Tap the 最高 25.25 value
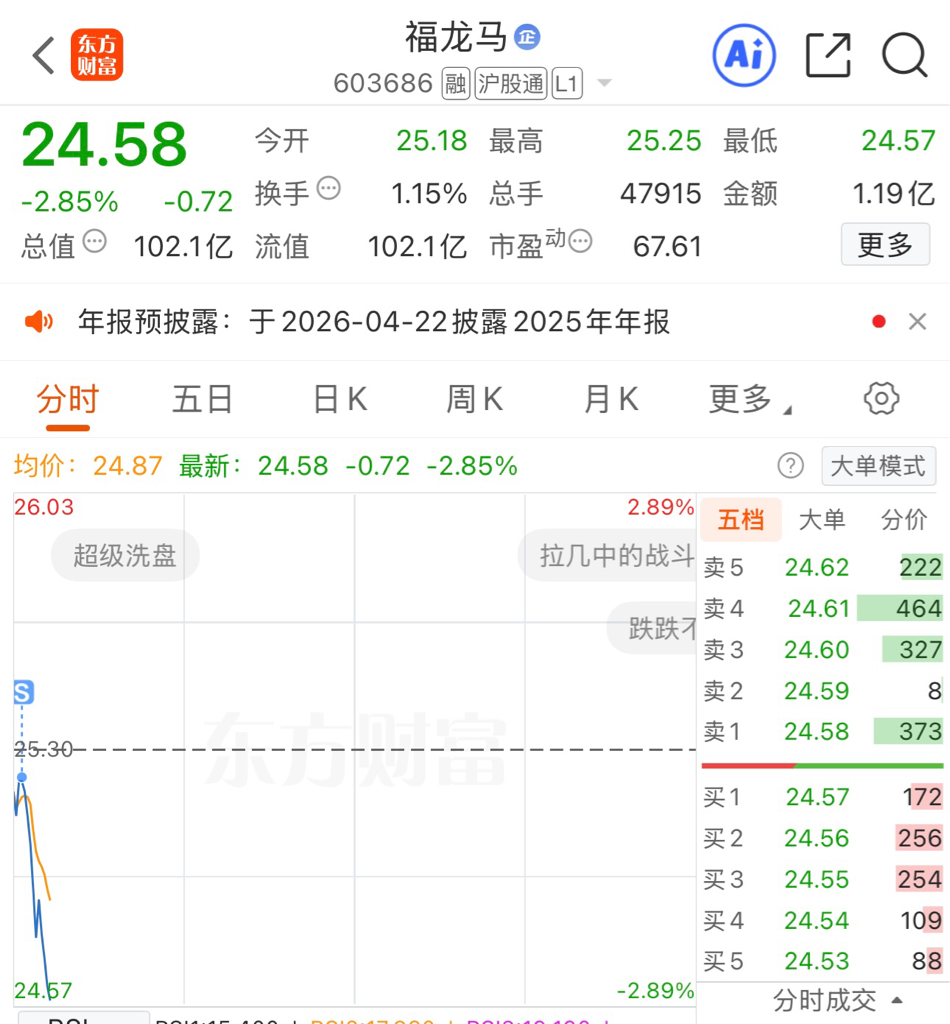The height and width of the screenshot is (1024, 950). (x=664, y=140)
